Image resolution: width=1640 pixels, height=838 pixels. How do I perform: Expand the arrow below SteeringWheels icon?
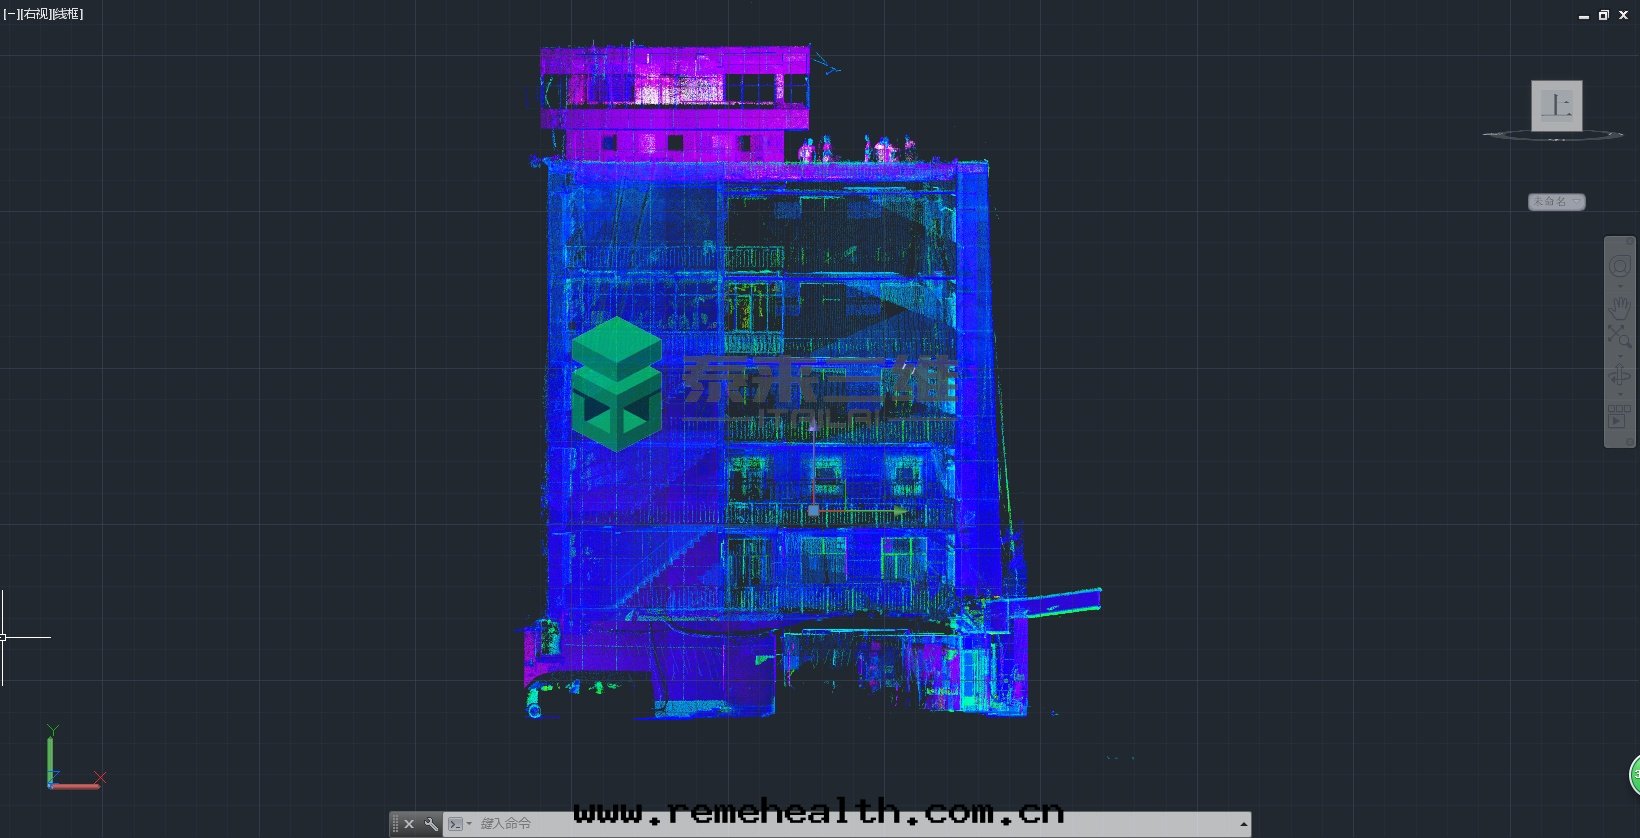[x=1620, y=287]
